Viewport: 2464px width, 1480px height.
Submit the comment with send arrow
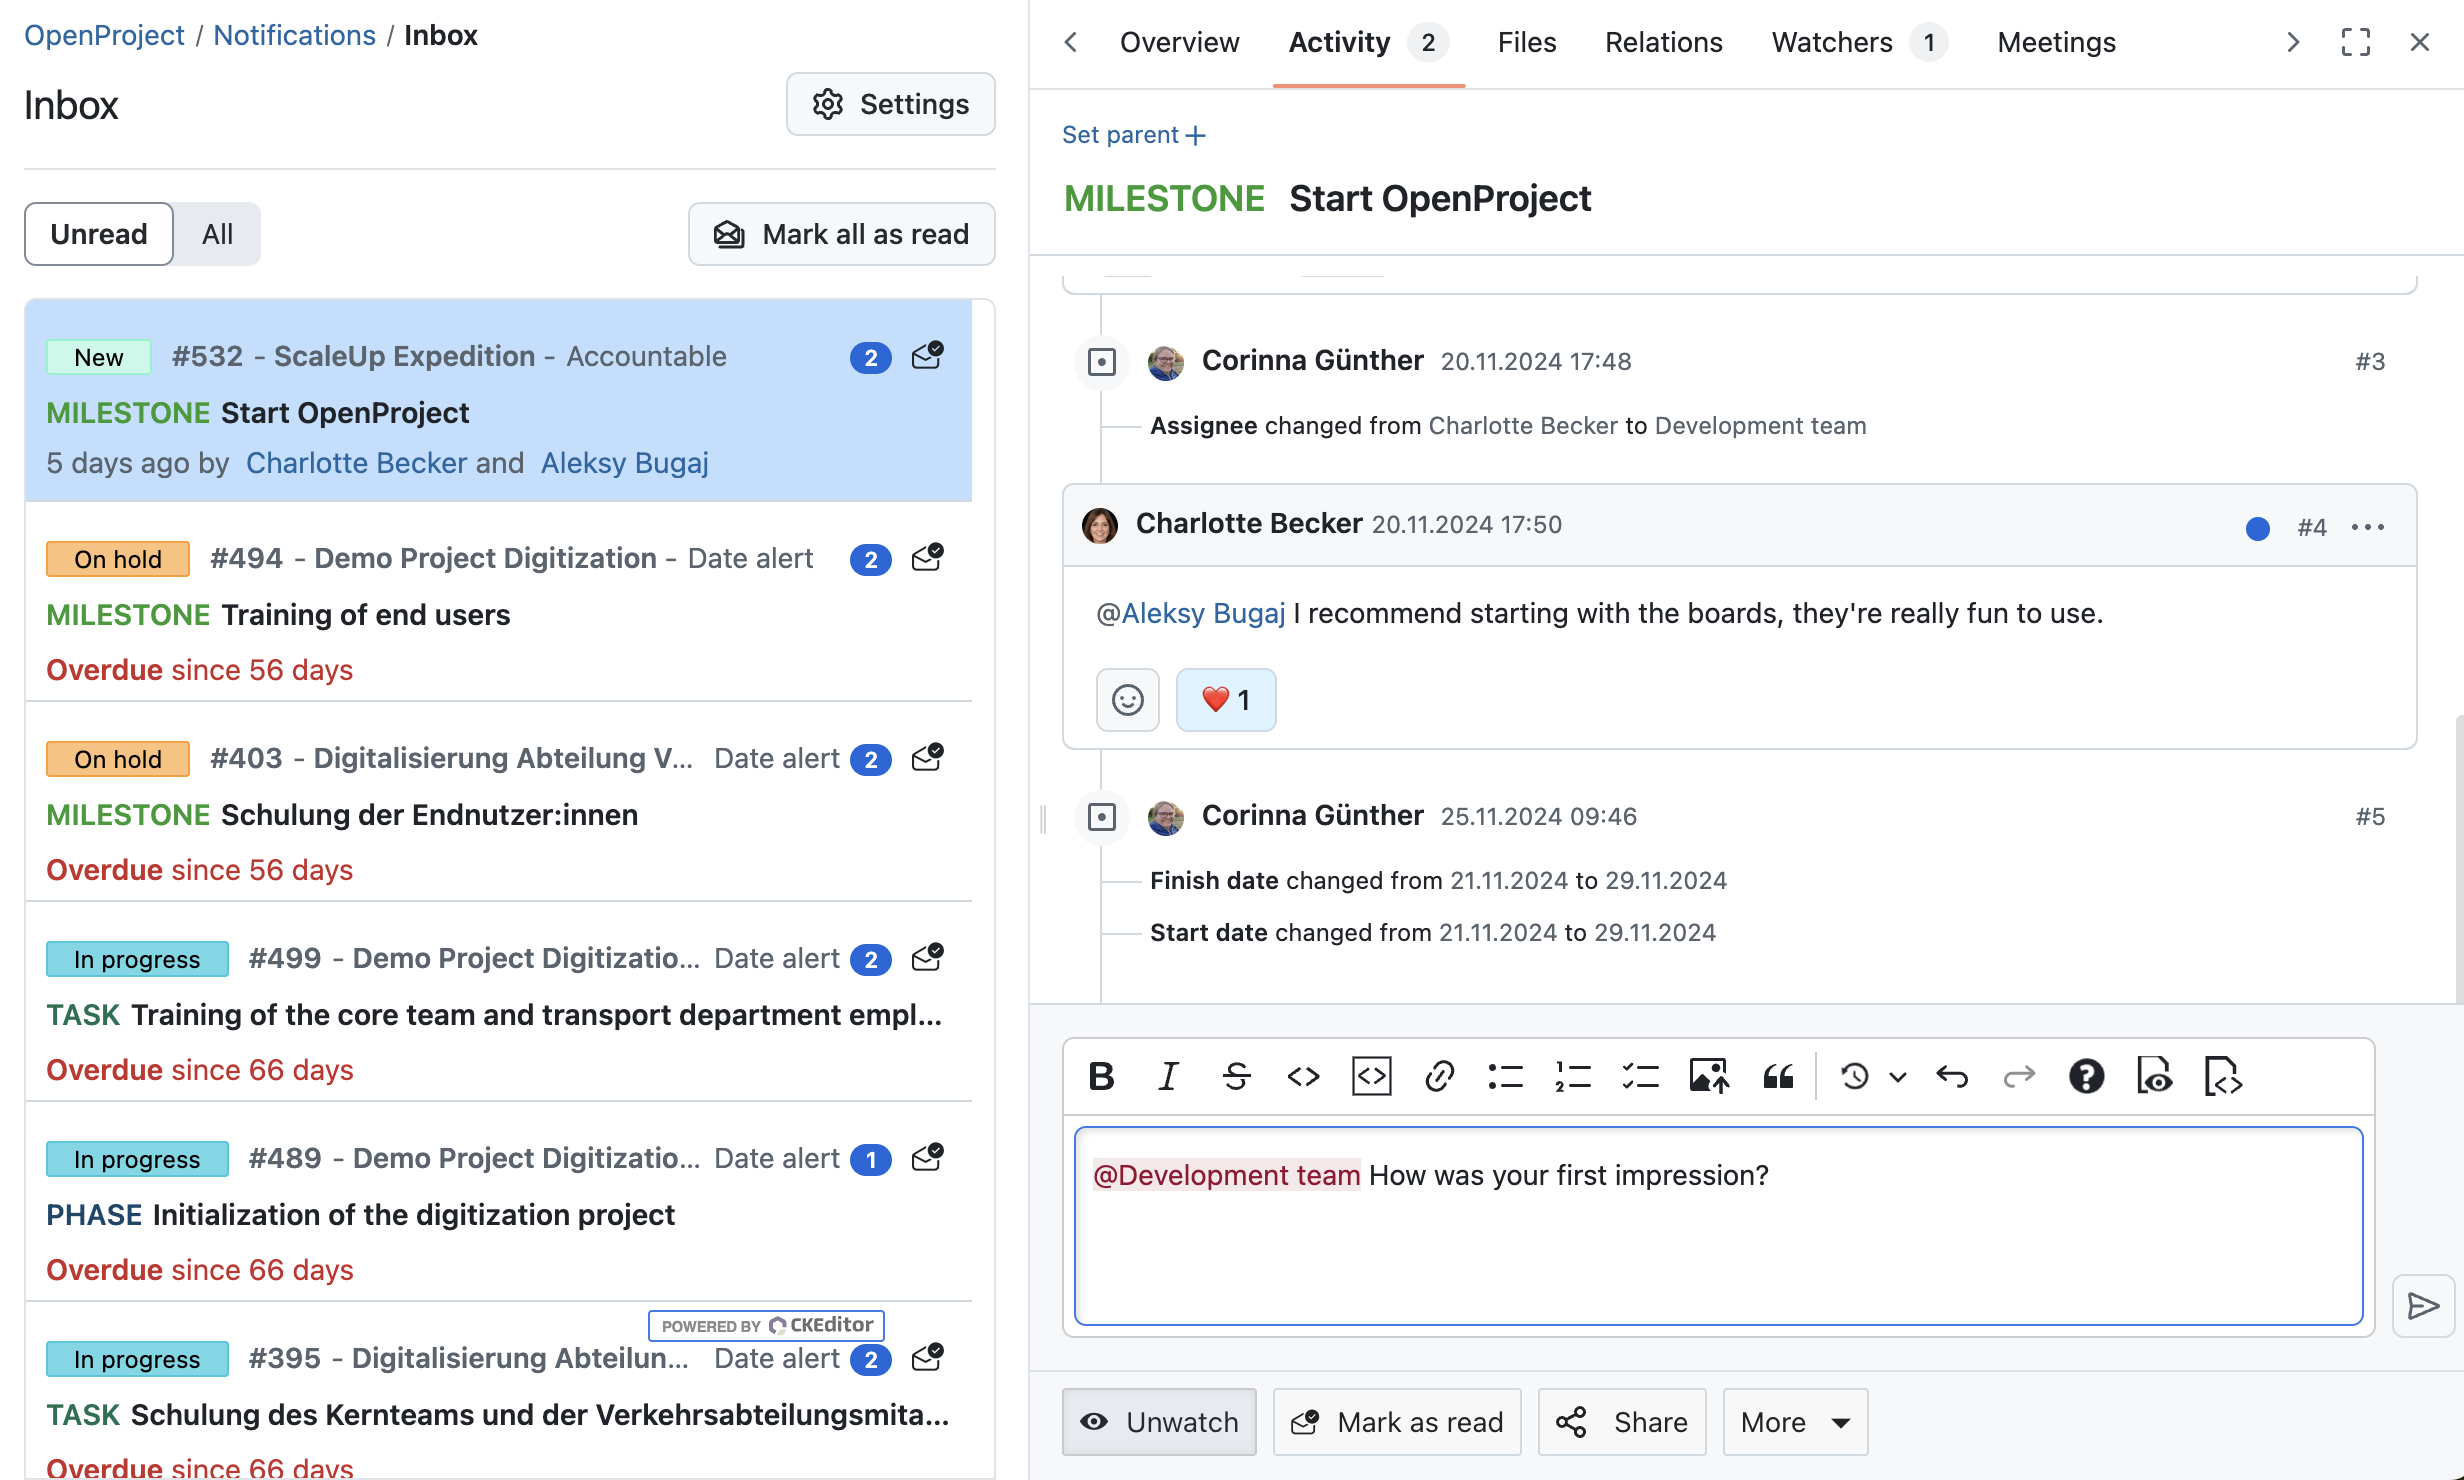(2422, 1306)
